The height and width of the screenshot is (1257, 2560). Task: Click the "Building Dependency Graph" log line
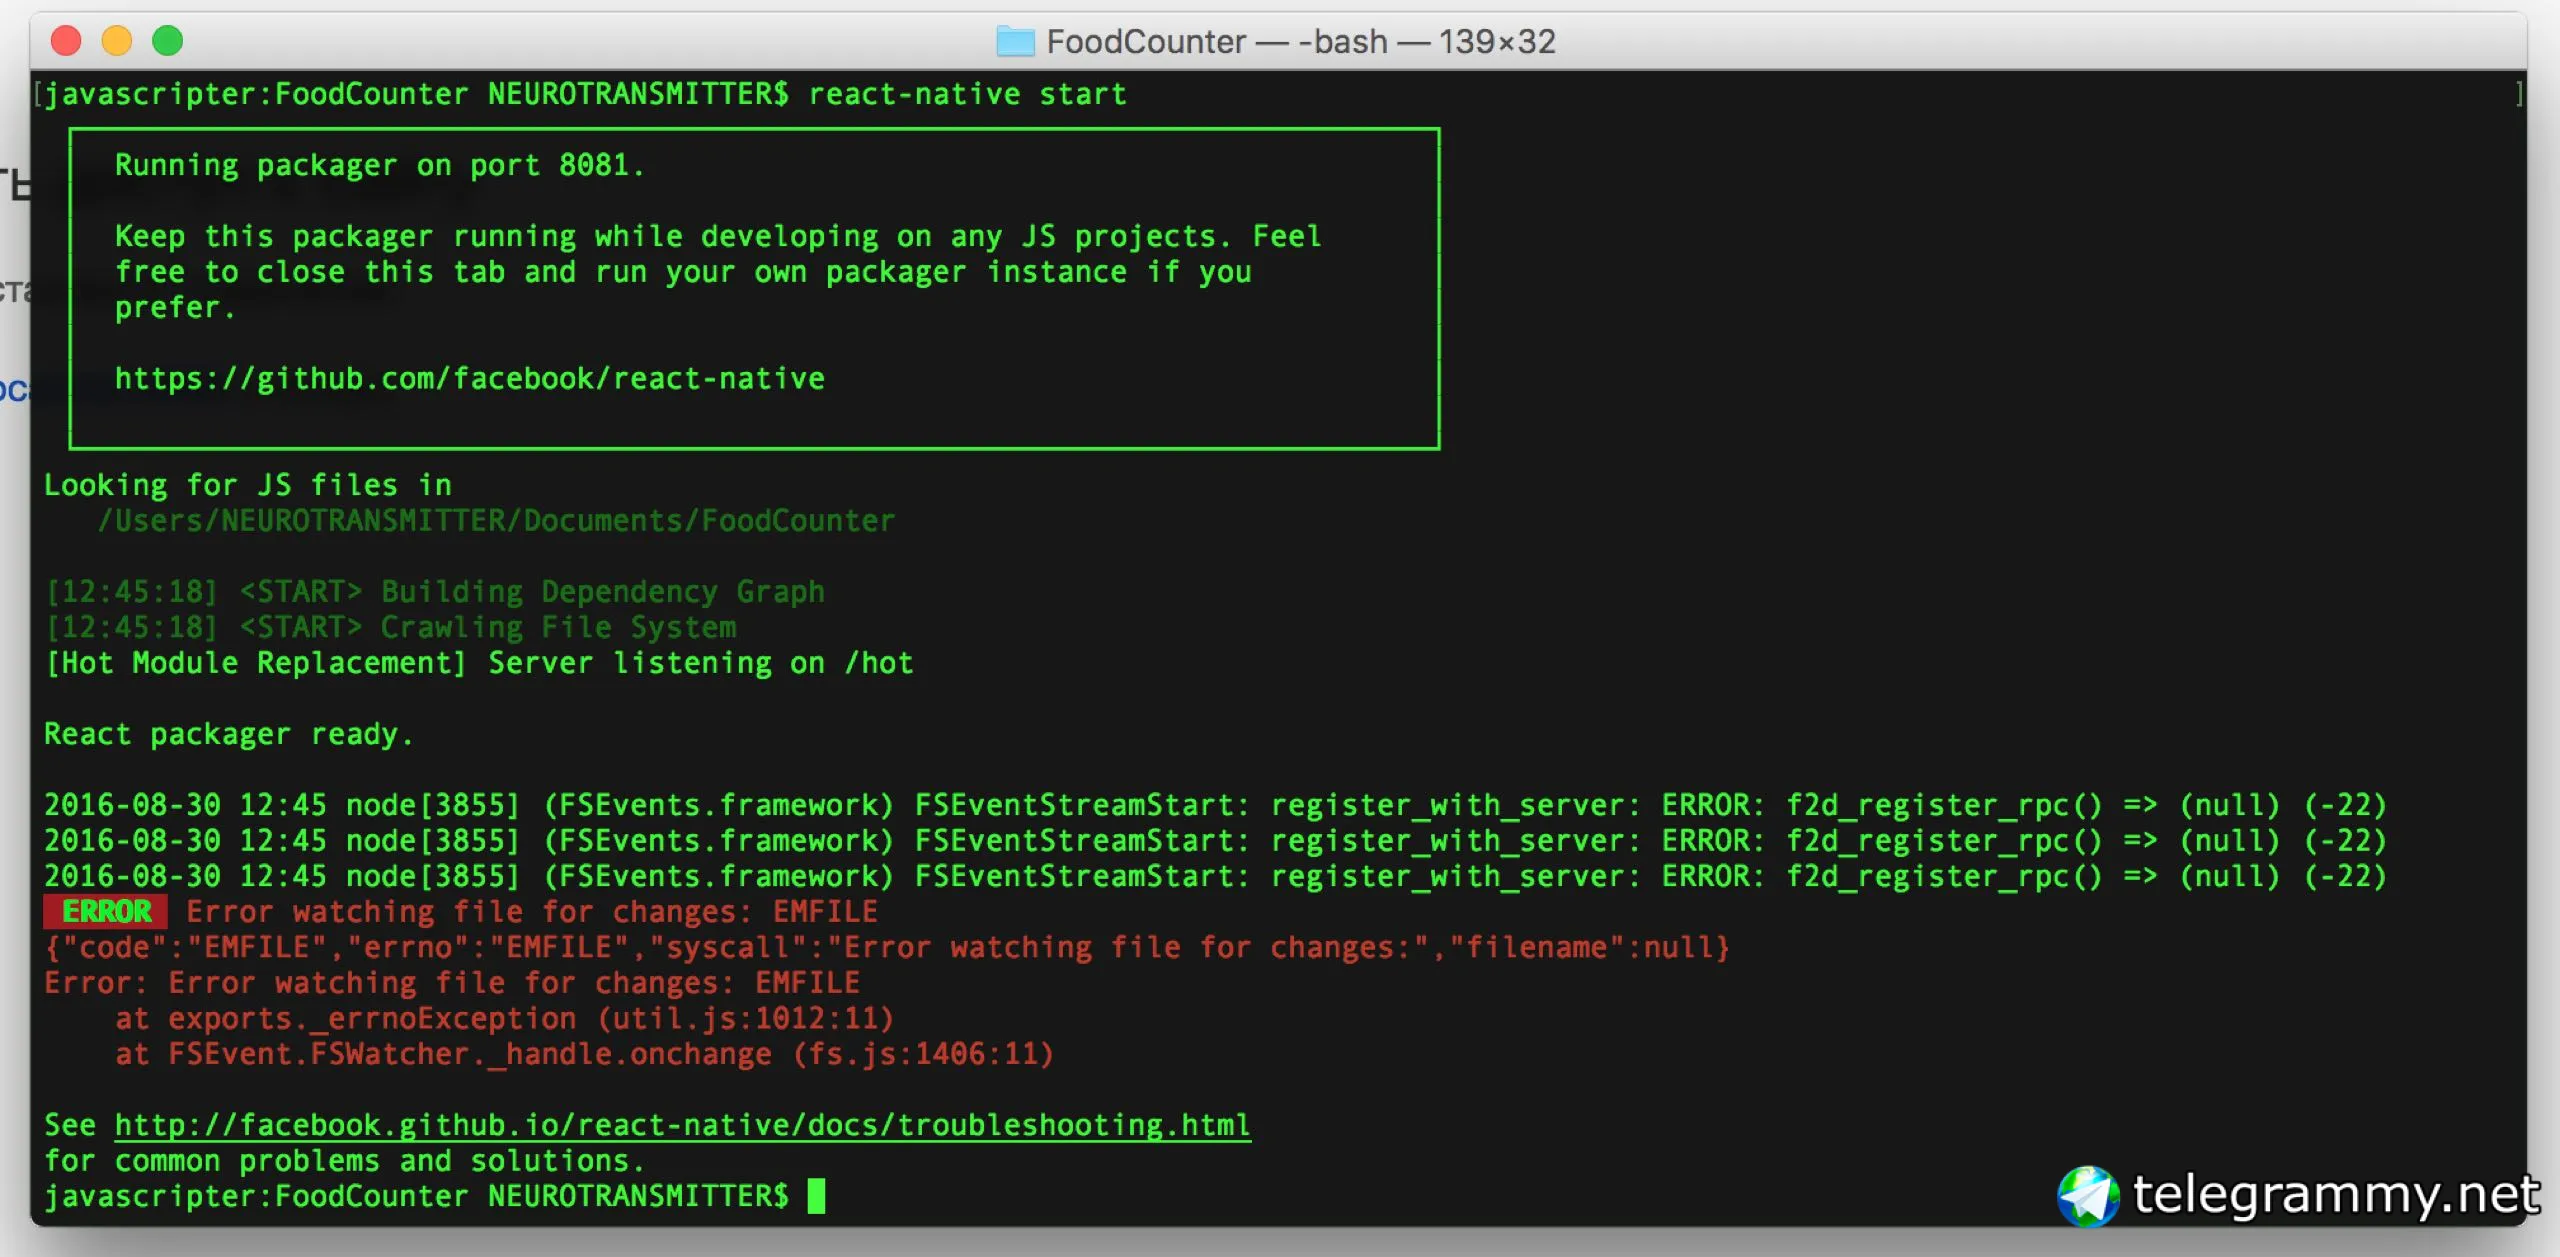[x=436, y=592]
